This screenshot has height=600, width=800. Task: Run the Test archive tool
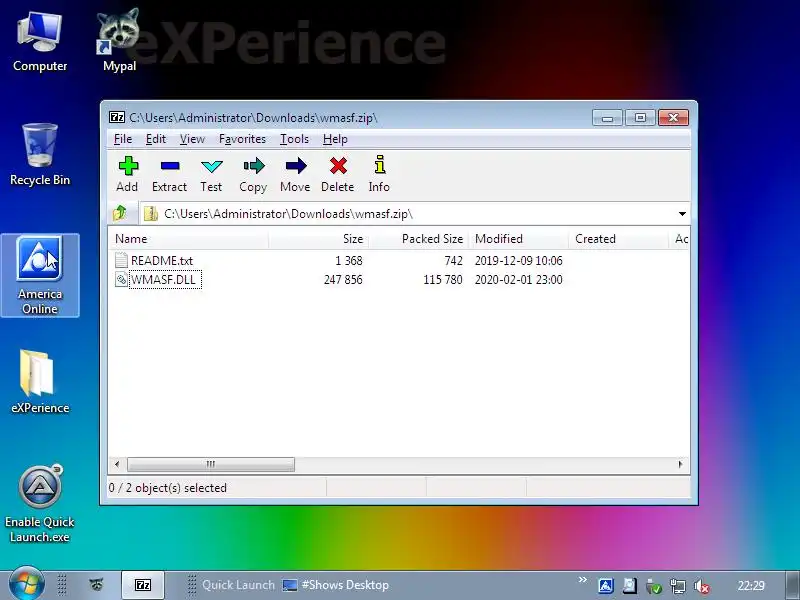pyautogui.click(x=211, y=174)
